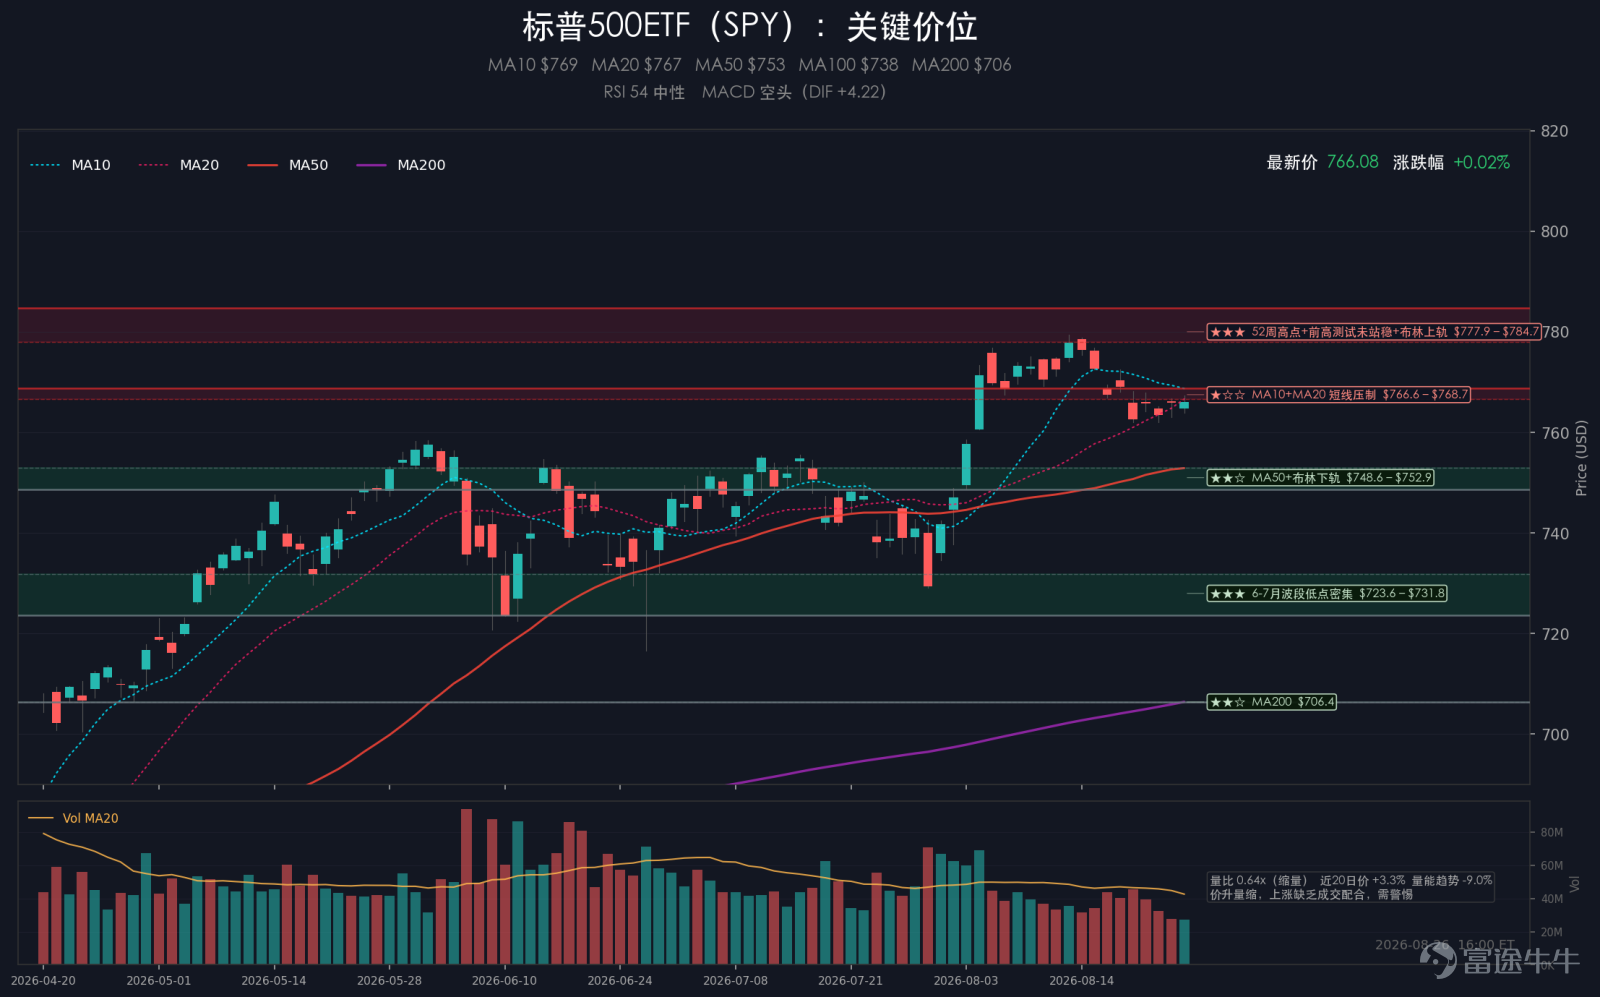
Task: Click the 700 price axis tick
Action: (1555, 735)
